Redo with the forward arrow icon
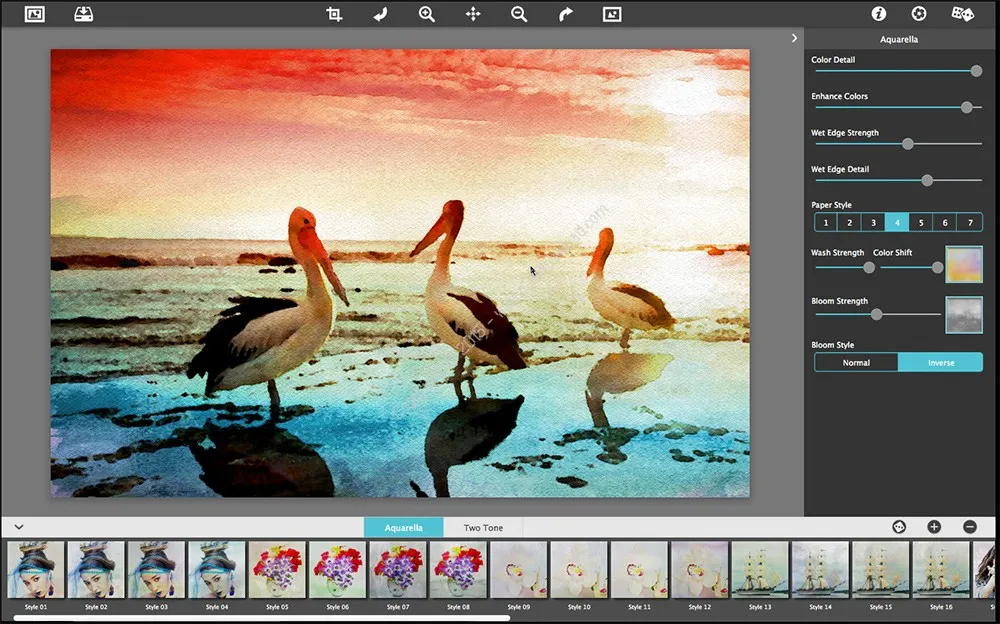The width and height of the screenshot is (1000, 624). (x=566, y=14)
